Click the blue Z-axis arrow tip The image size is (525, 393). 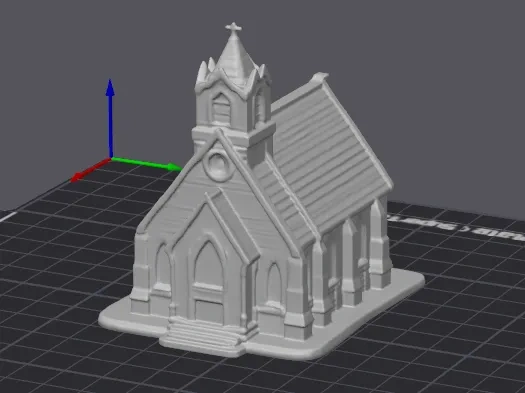point(110,87)
